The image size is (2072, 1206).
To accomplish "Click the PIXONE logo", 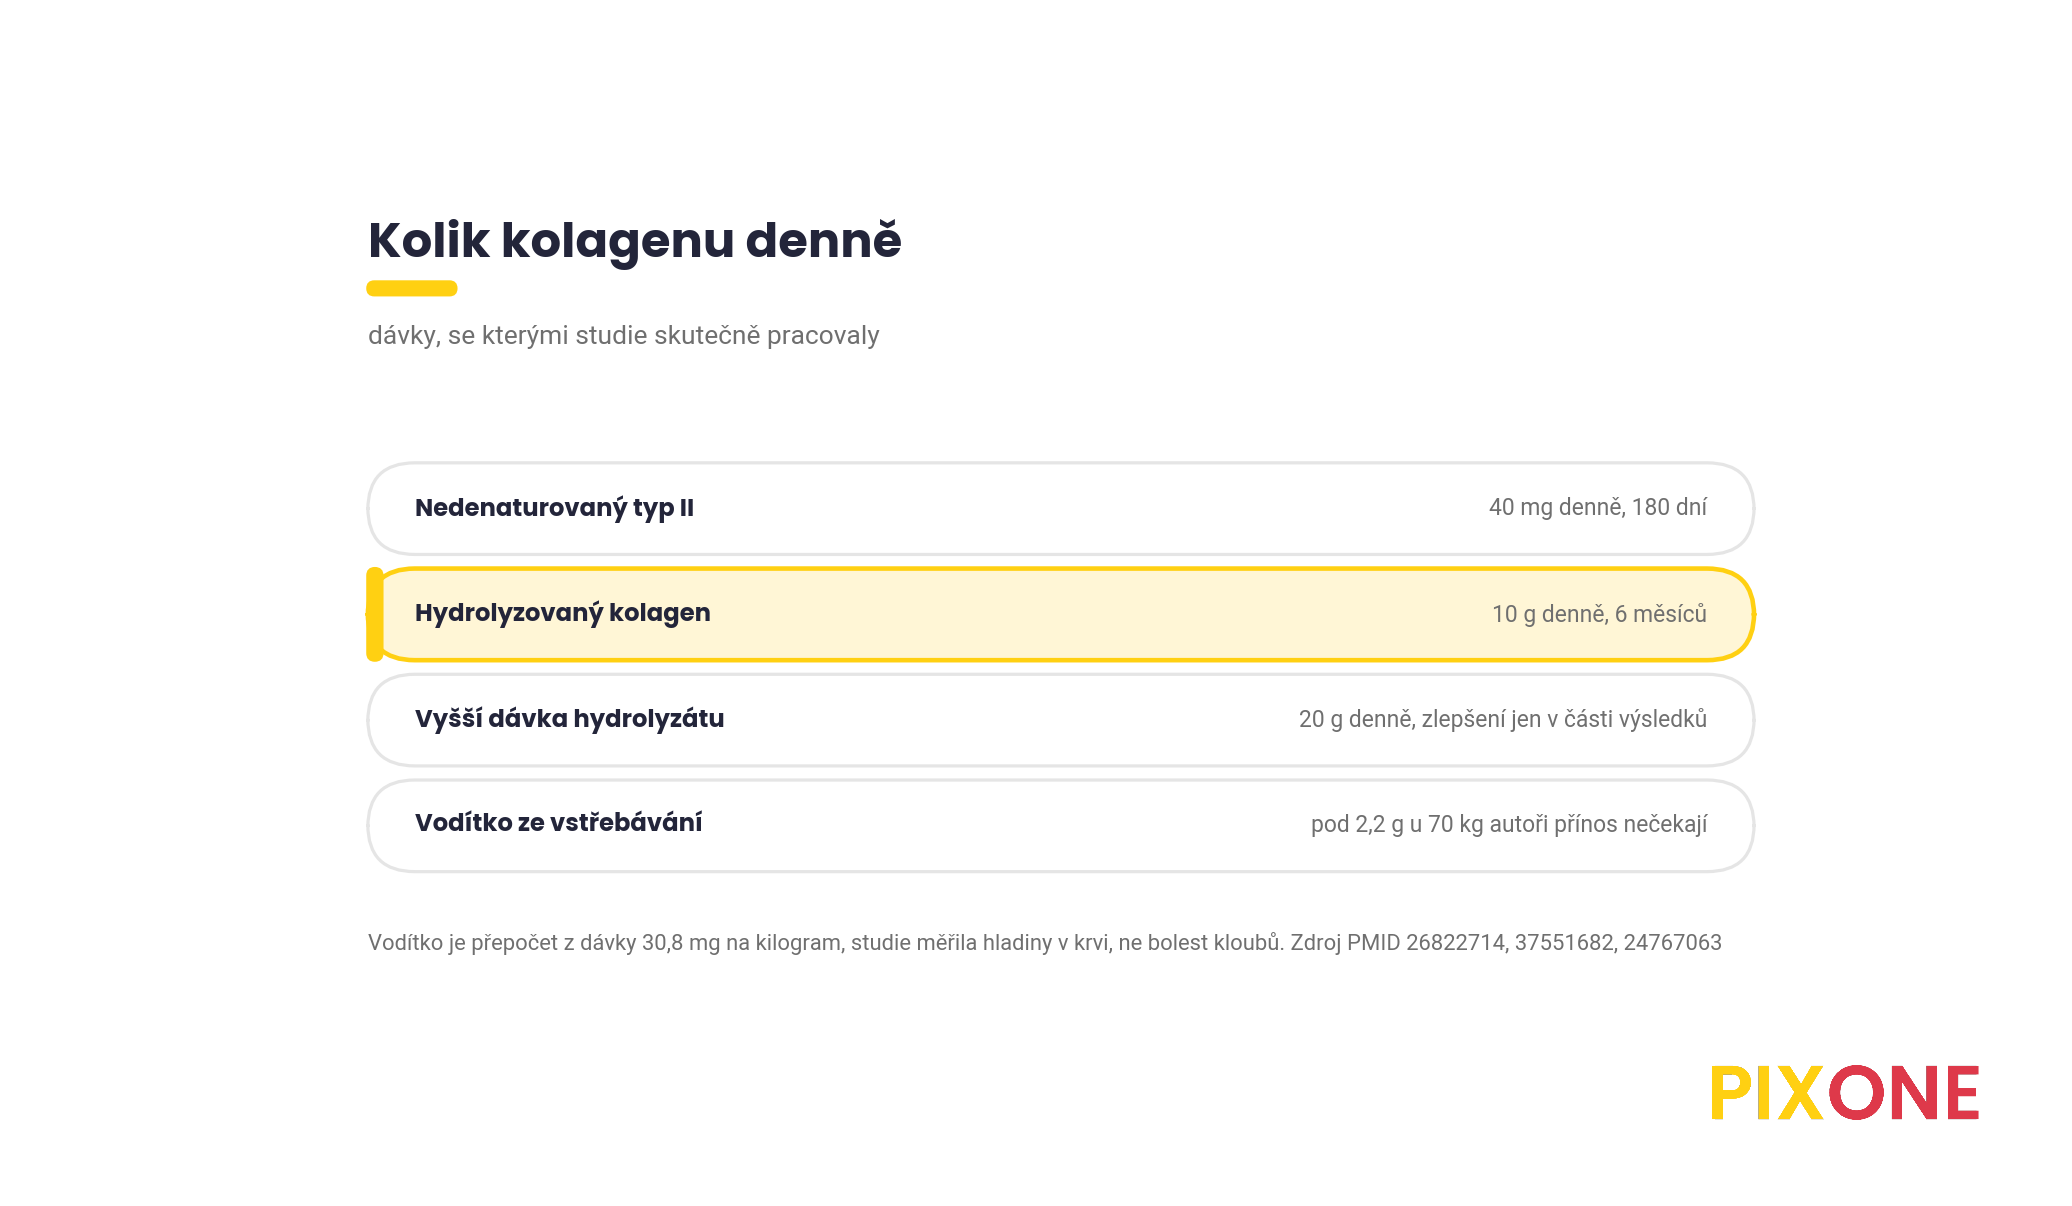I will pos(1845,1093).
